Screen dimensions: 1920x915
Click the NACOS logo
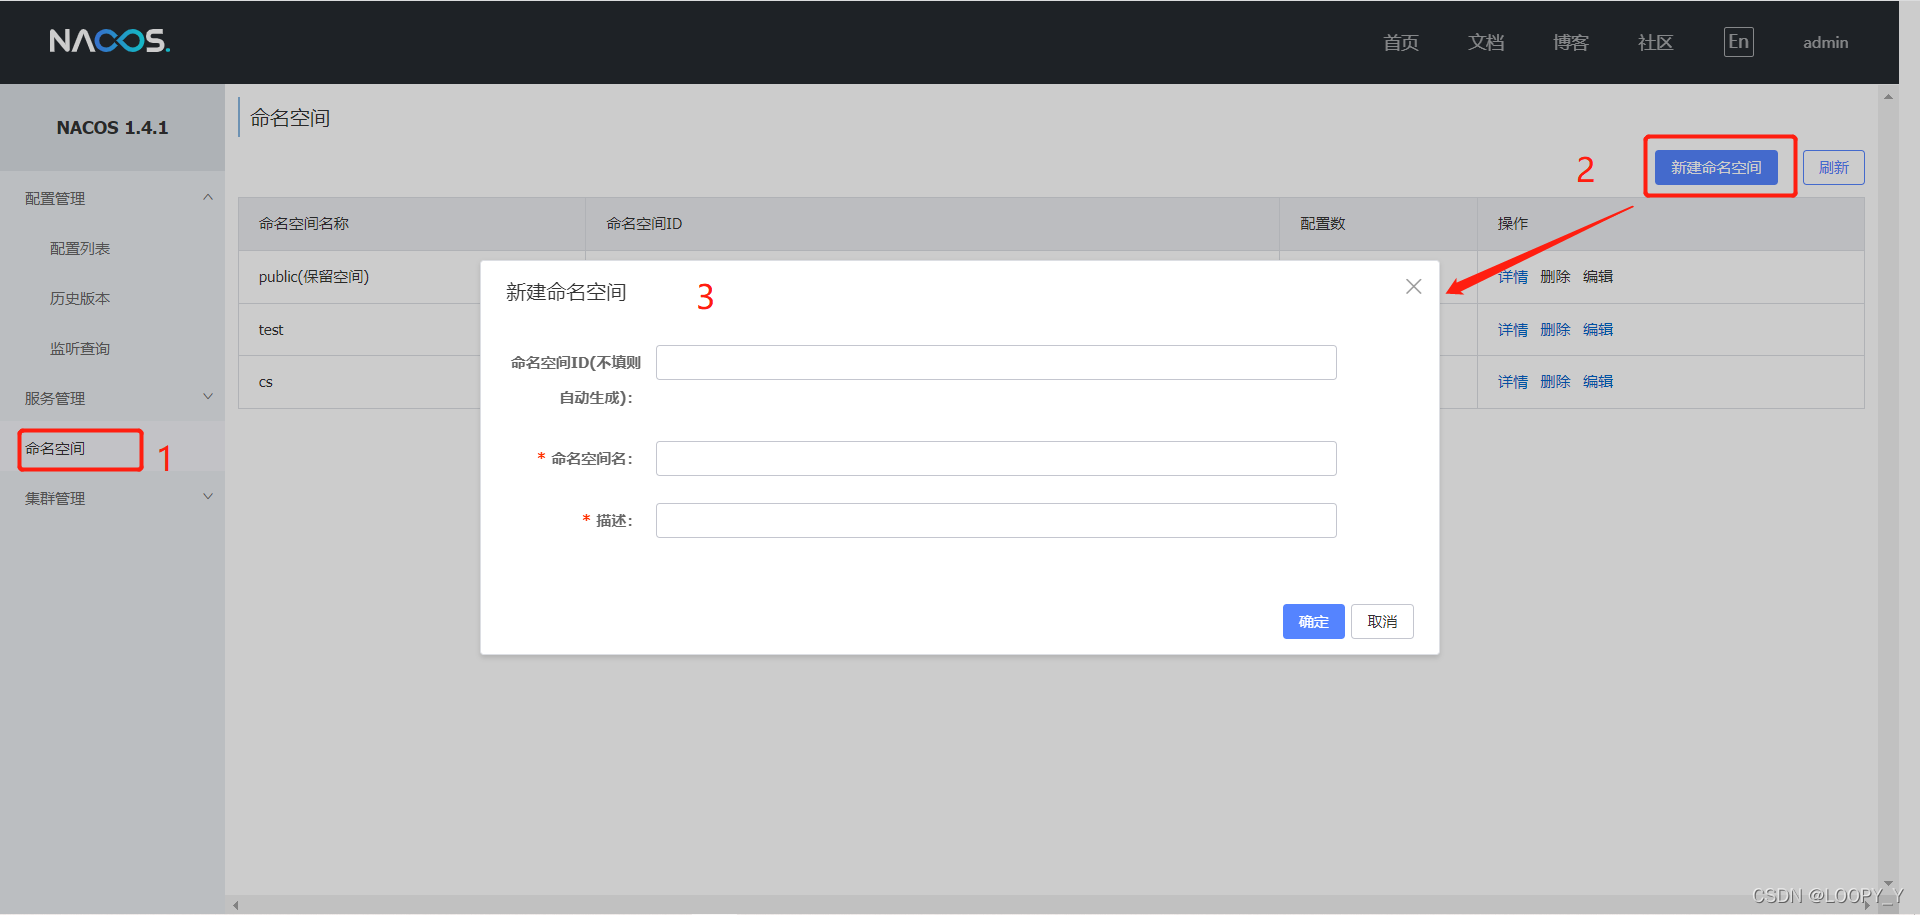click(110, 41)
